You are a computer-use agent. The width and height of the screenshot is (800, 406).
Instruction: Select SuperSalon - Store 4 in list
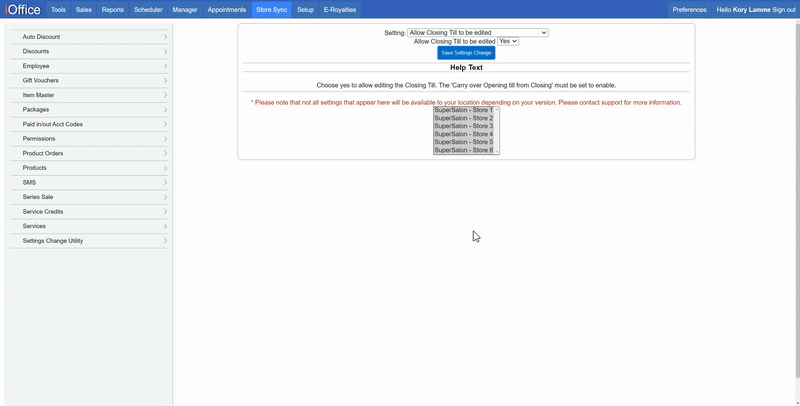coord(464,134)
